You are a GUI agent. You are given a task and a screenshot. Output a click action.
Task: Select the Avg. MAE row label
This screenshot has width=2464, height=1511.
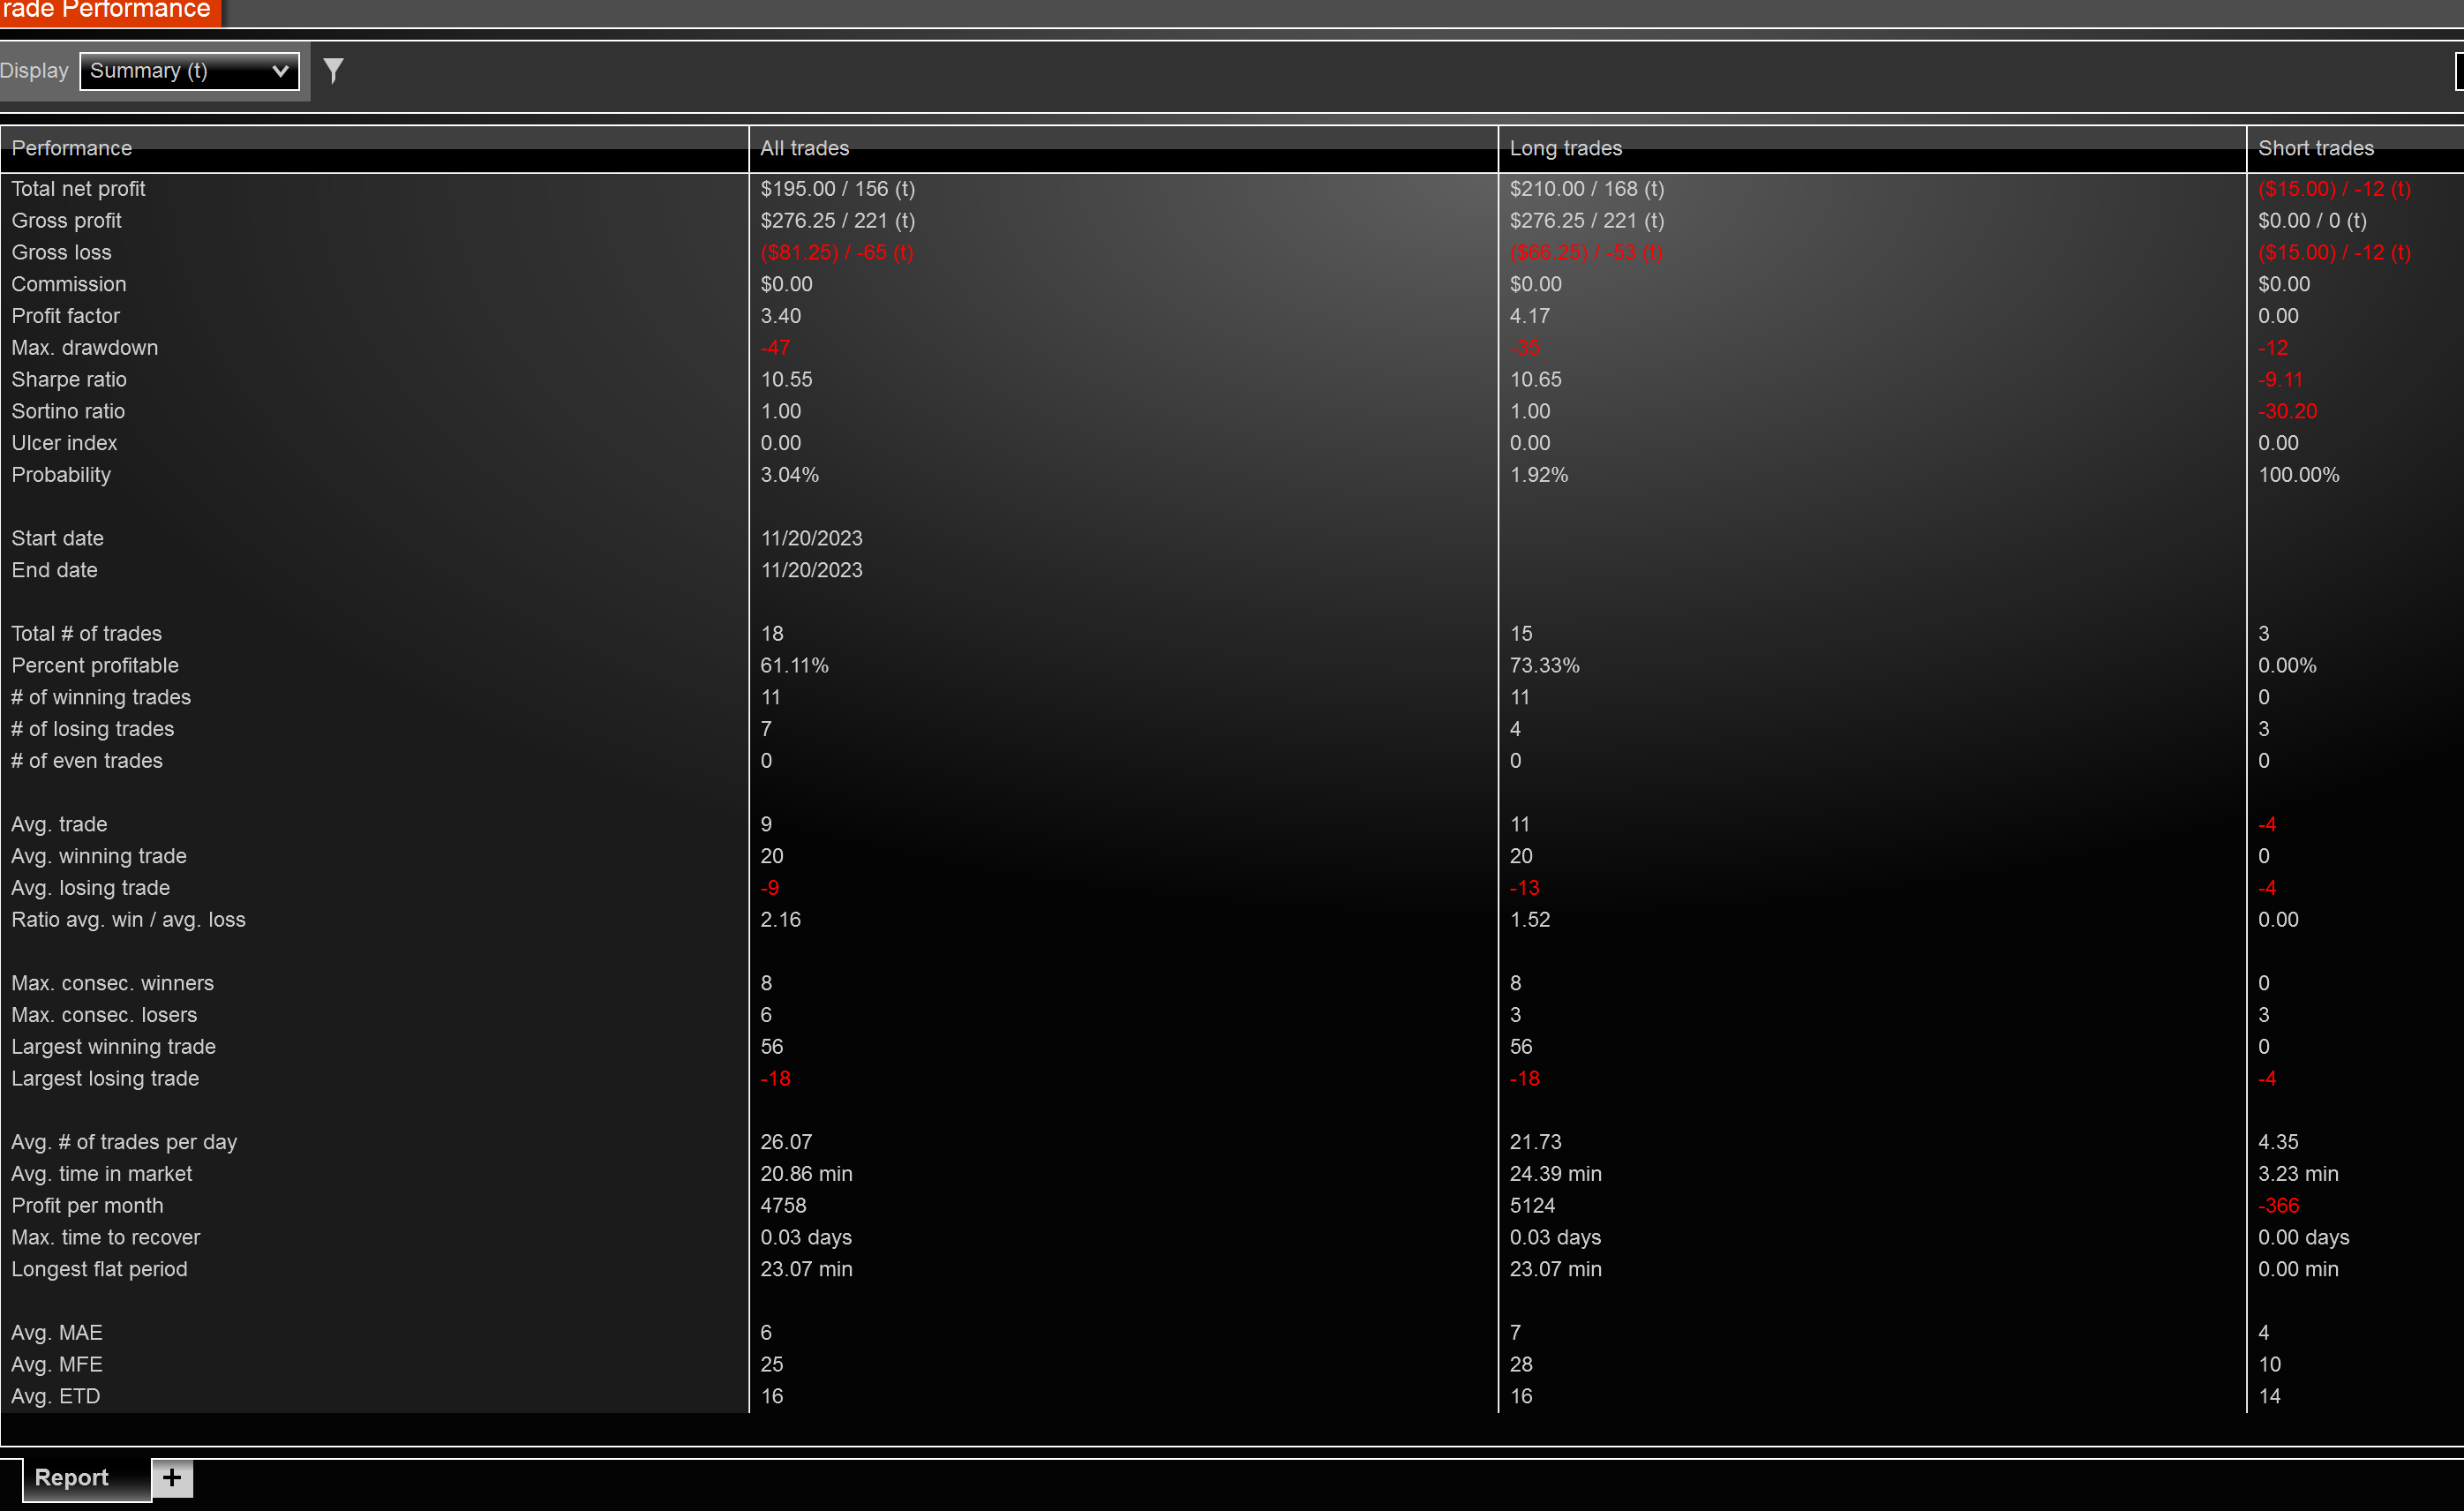pos(57,1334)
